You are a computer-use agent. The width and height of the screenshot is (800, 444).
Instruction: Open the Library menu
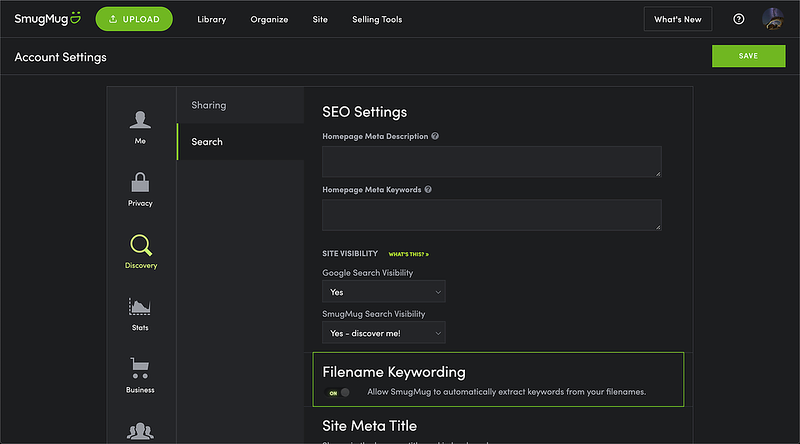(212, 19)
